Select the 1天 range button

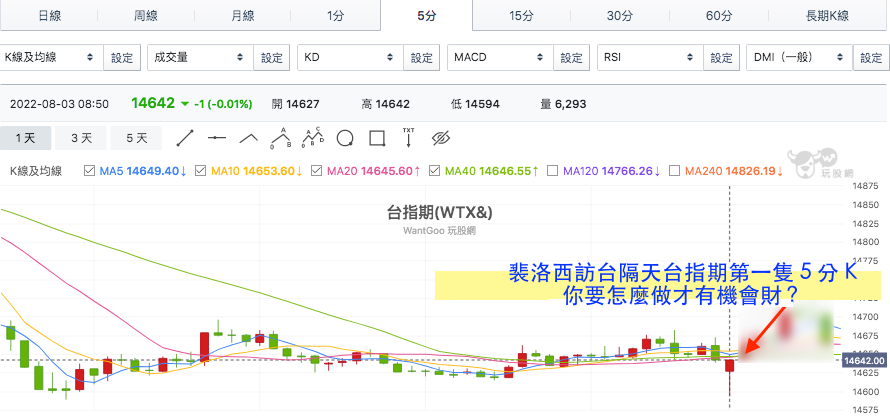(26, 138)
